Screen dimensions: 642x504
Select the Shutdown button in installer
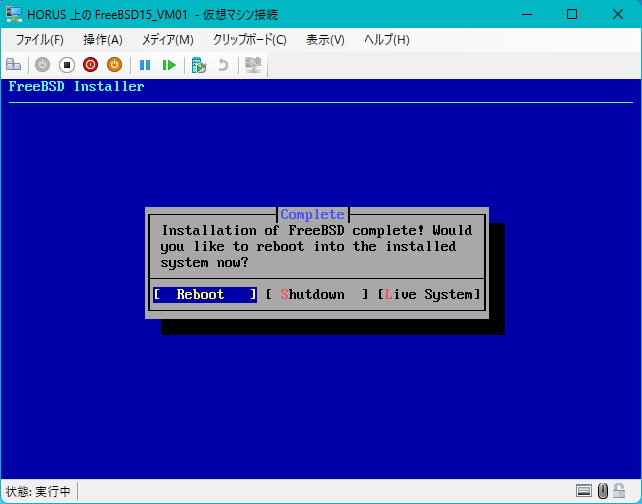click(x=316, y=294)
